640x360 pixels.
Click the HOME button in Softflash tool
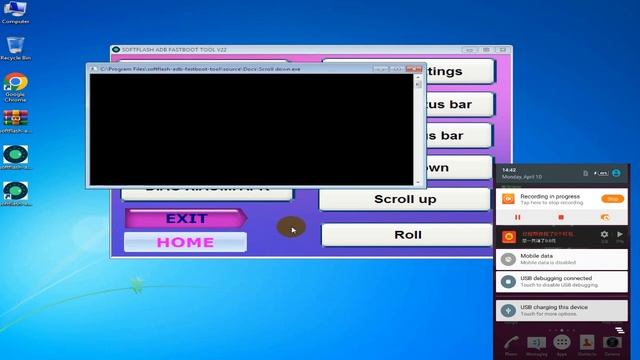coord(185,242)
